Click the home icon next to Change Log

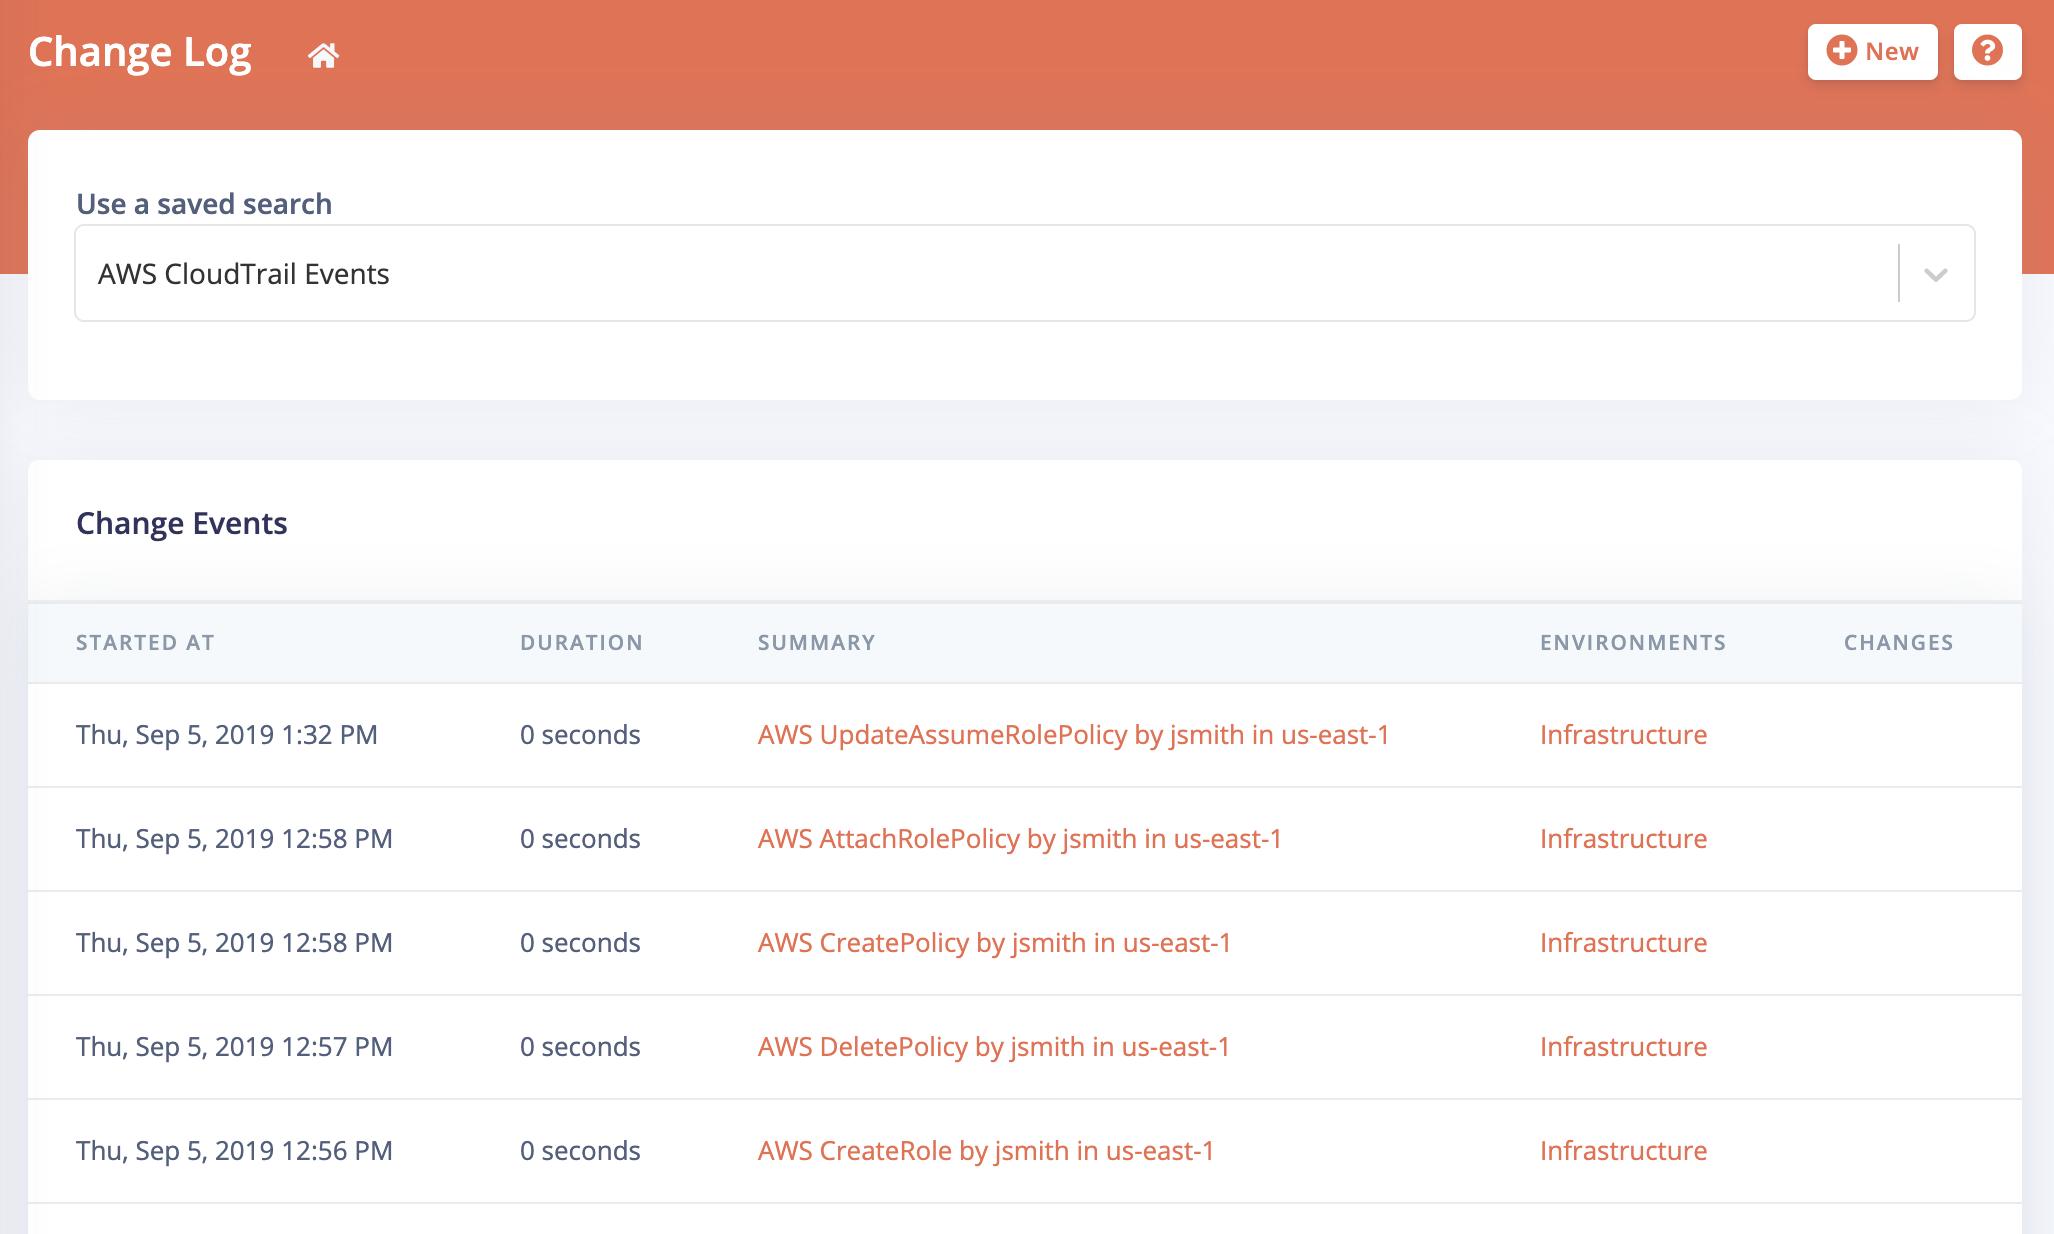coord(323,55)
